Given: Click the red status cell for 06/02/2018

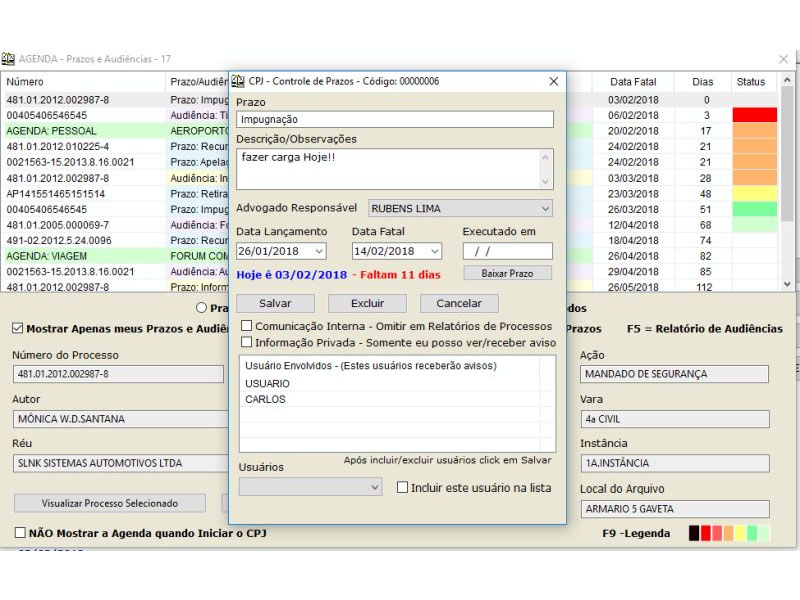Looking at the screenshot, I should 754,115.
